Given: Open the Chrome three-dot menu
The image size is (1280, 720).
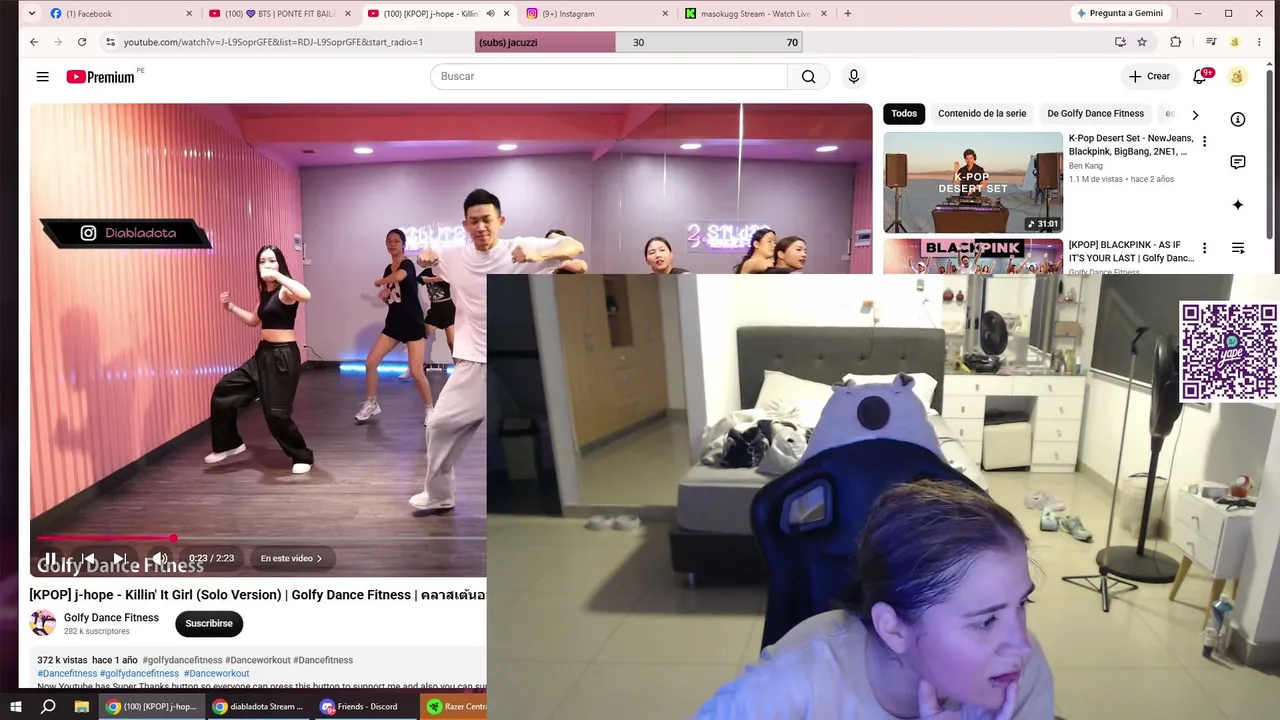Looking at the screenshot, I should pyautogui.click(x=1260, y=42).
